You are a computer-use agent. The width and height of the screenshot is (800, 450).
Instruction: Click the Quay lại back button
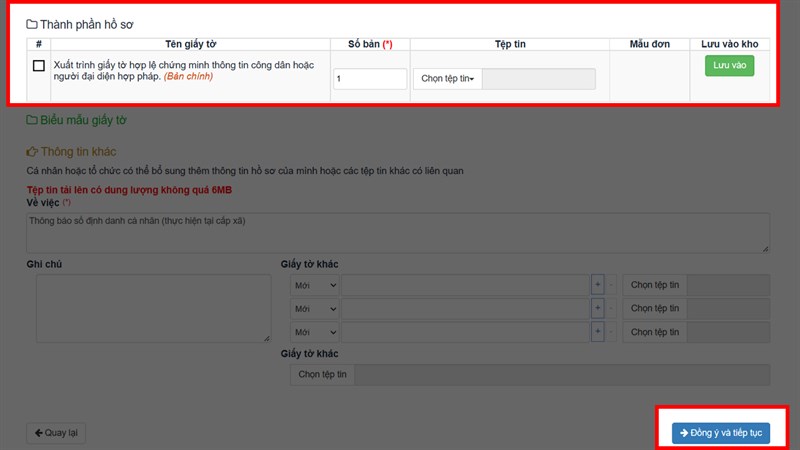[56, 433]
